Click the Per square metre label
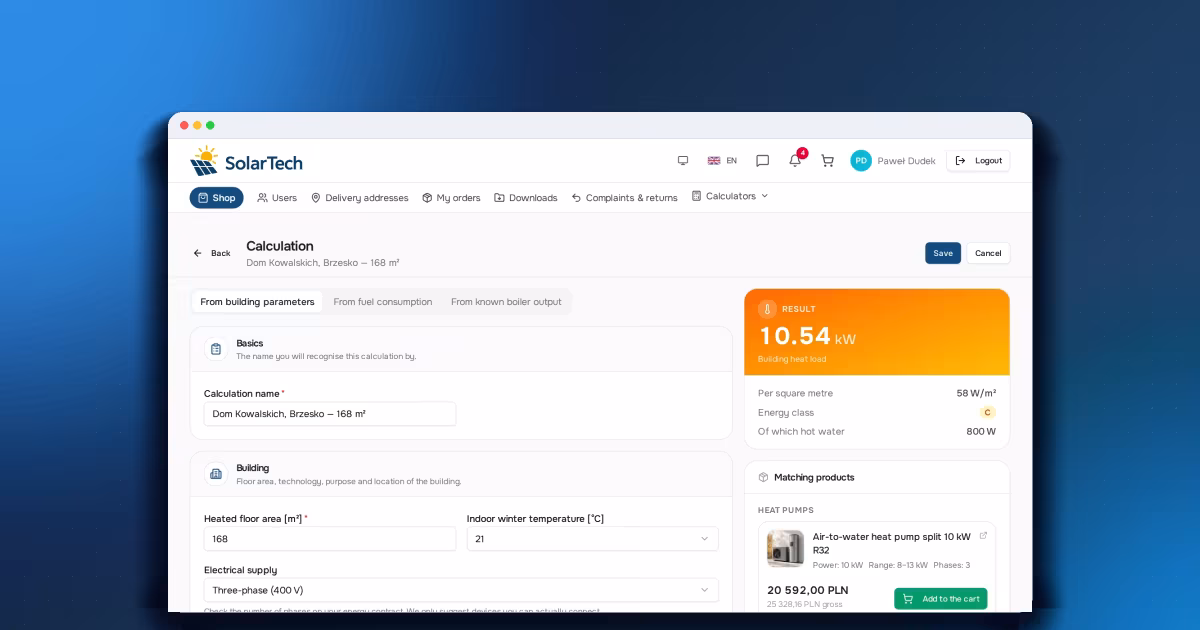This screenshot has height=630, width=1200. [795, 393]
